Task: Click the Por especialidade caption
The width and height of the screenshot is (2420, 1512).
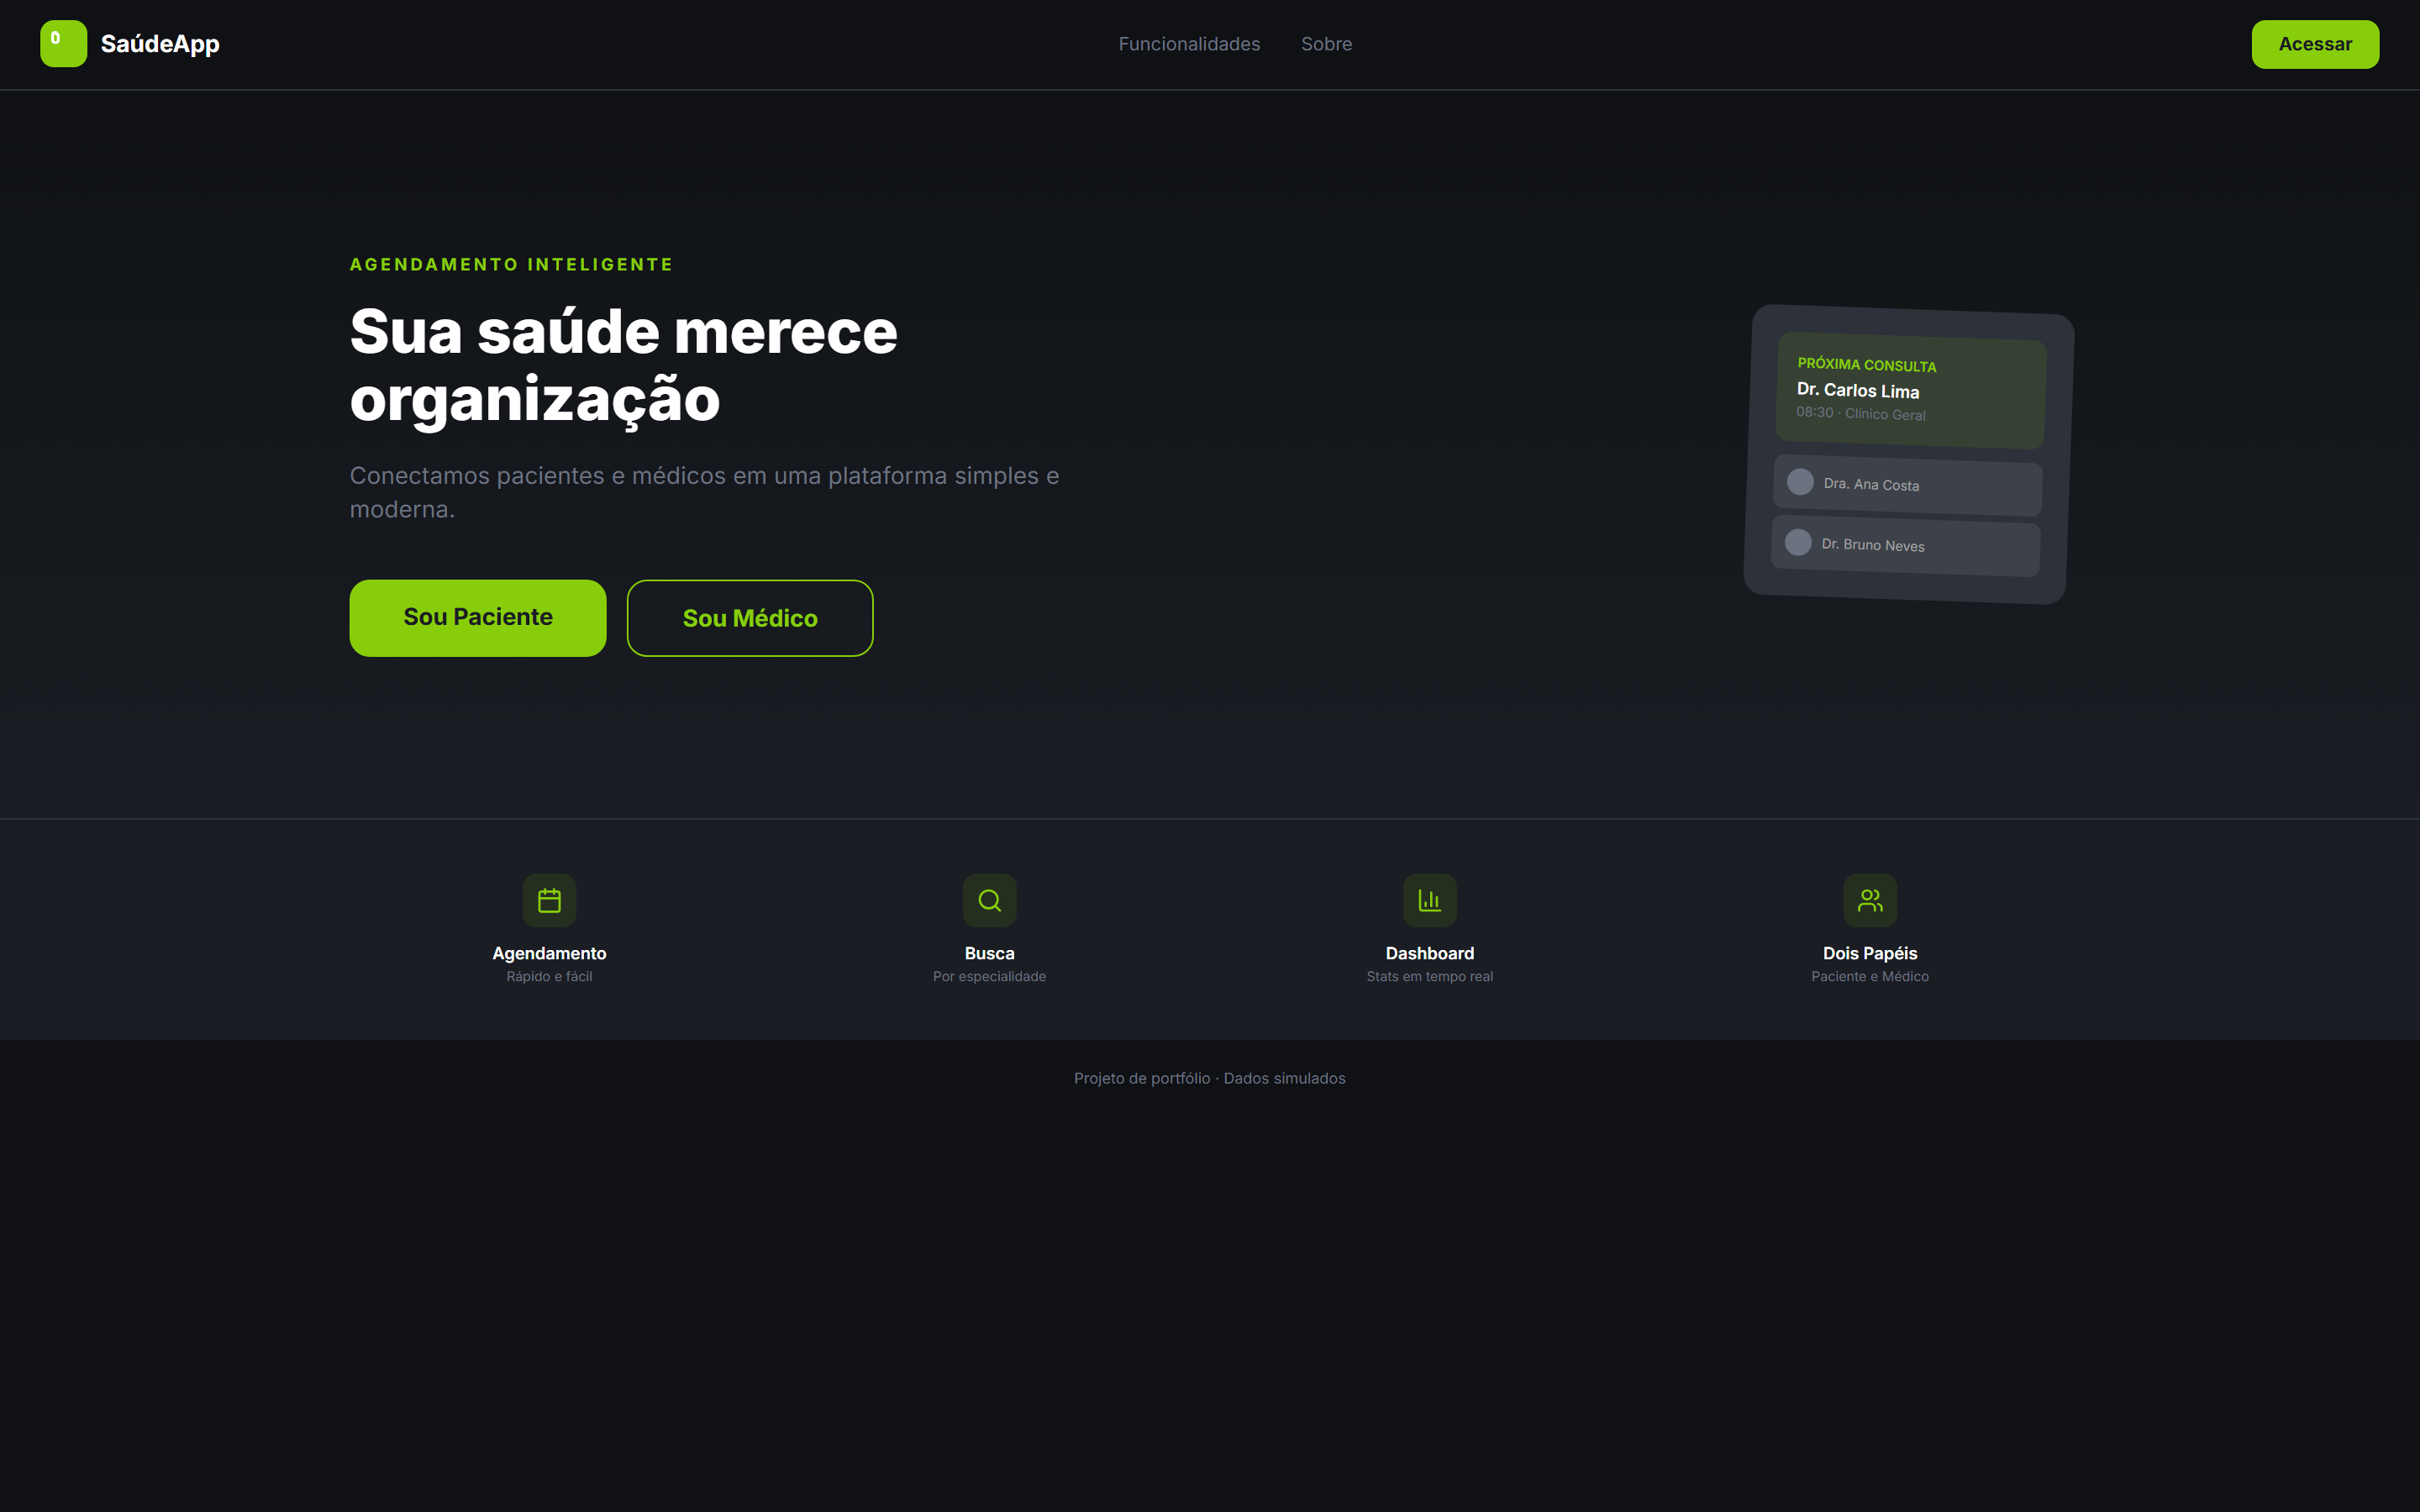Action: point(989,976)
